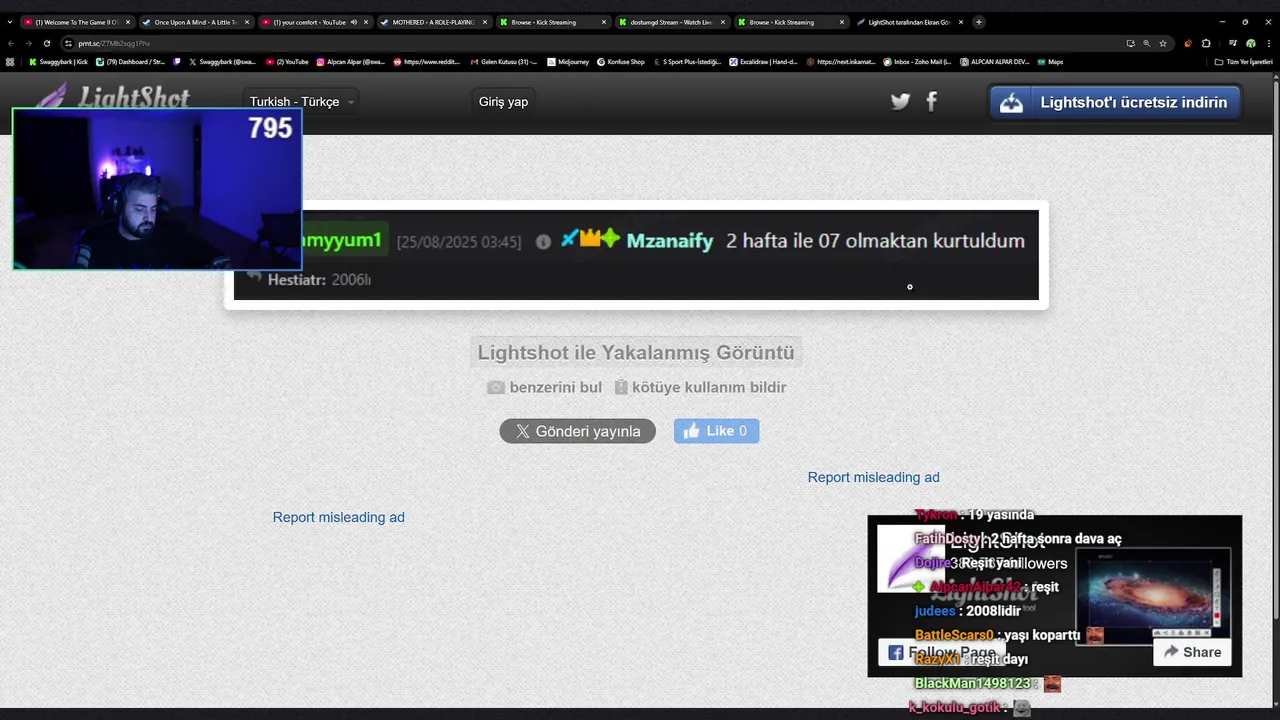
Task: Open the tab search chevron at far left
Action: pos(10,22)
